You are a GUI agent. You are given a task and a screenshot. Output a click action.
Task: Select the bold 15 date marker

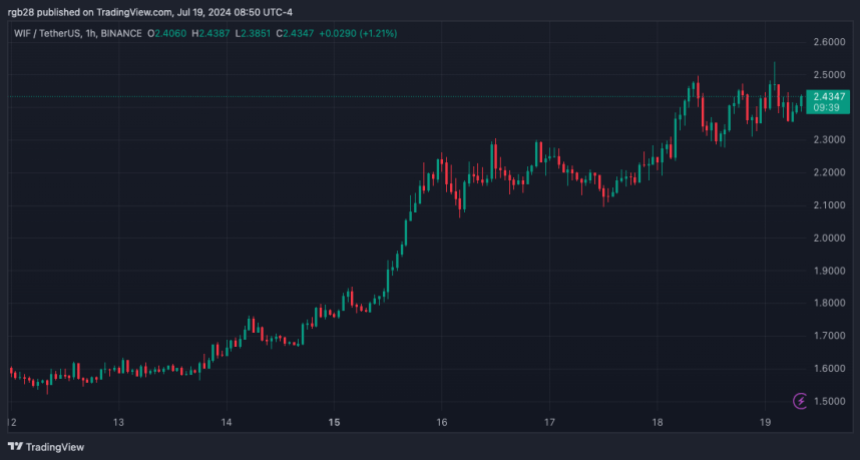335,422
